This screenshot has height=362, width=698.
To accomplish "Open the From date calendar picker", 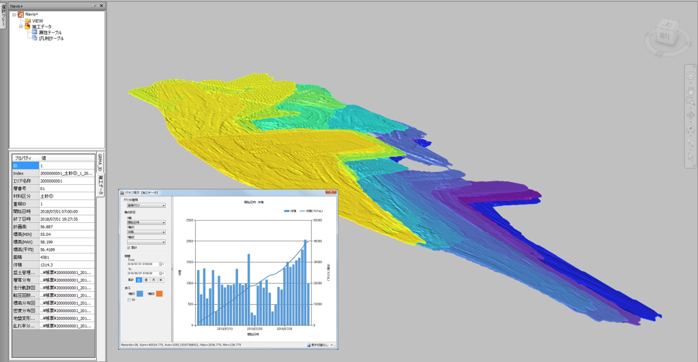I will coord(161,264).
